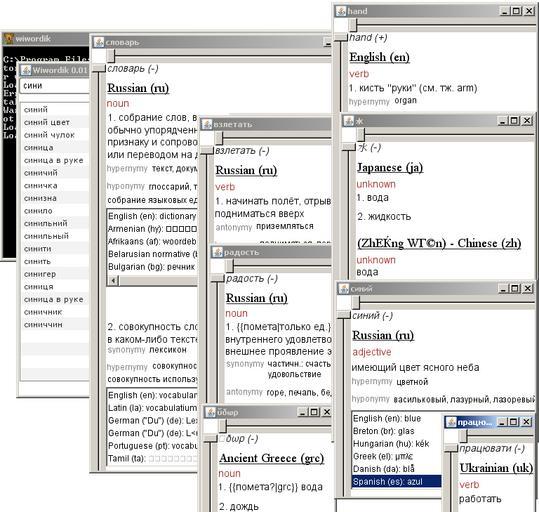Click the Java icon in hand window title
Image resolution: width=539 pixels, height=512 pixels.
(341, 11)
